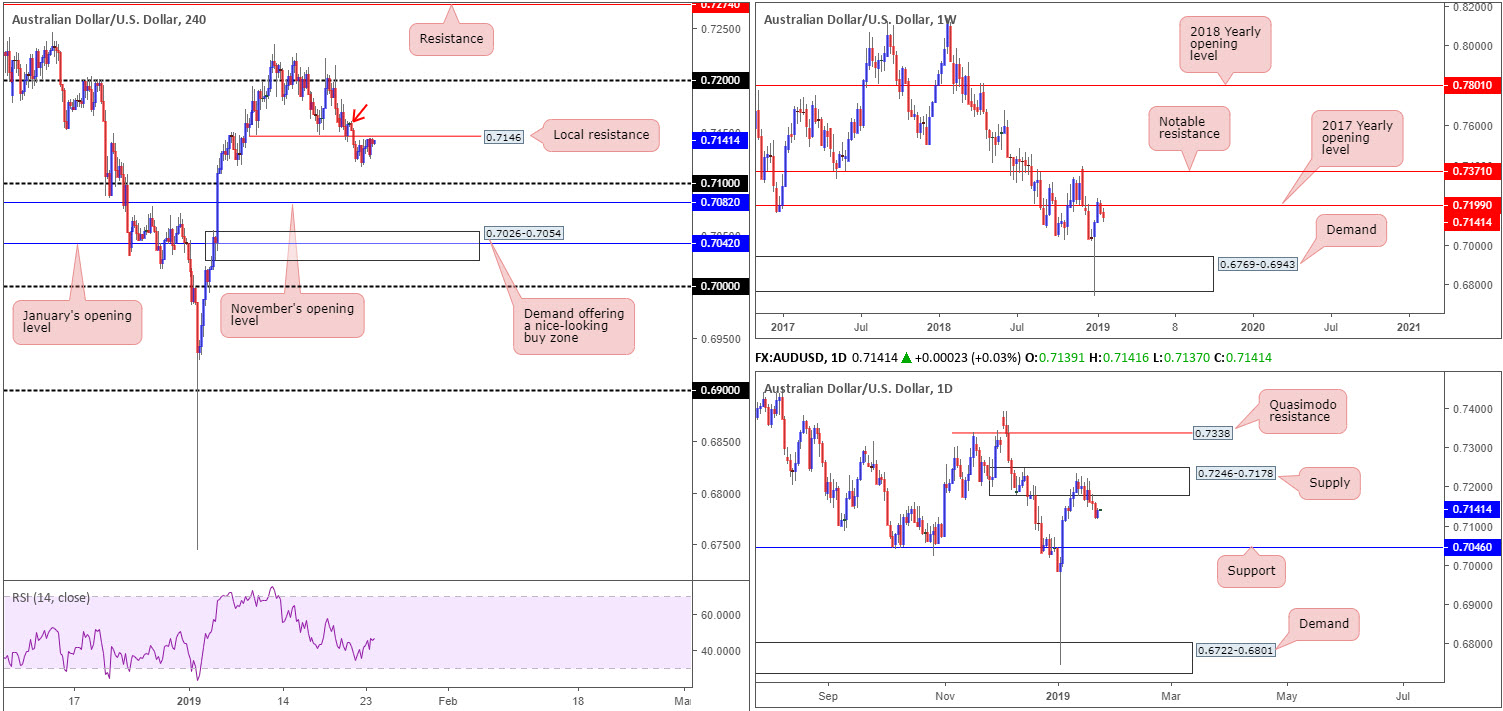This screenshot has width=1503, height=711.
Task: Select the blue 0.70820 price label
Action: point(720,202)
